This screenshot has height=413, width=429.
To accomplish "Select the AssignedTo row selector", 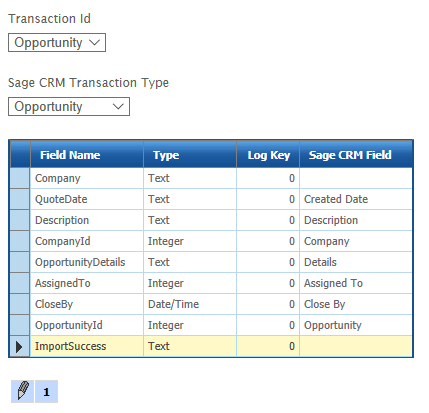I will [x=20, y=283].
